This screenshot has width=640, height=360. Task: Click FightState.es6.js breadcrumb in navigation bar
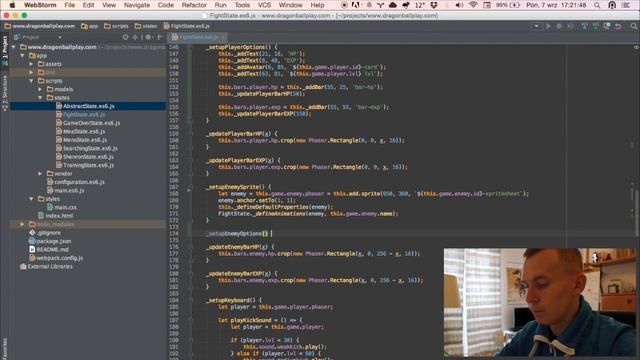(x=187, y=26)
